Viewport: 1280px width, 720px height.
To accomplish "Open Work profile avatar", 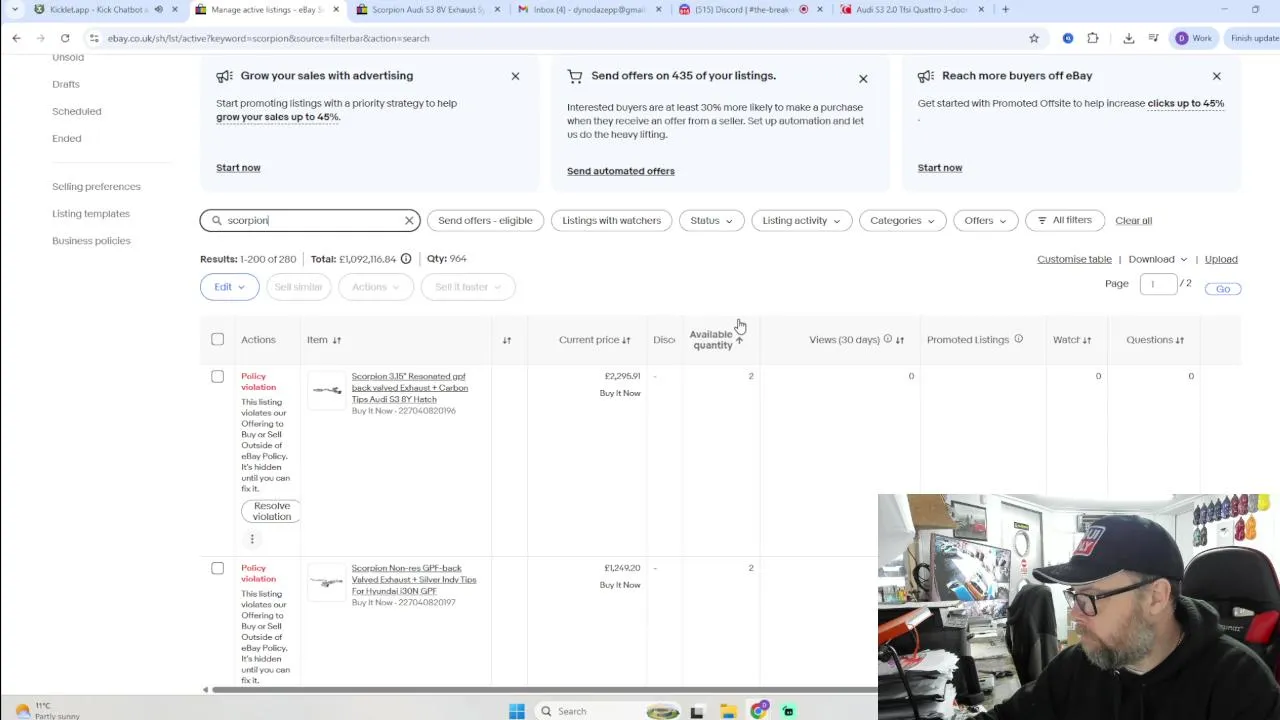I will tap(1194, 38).
